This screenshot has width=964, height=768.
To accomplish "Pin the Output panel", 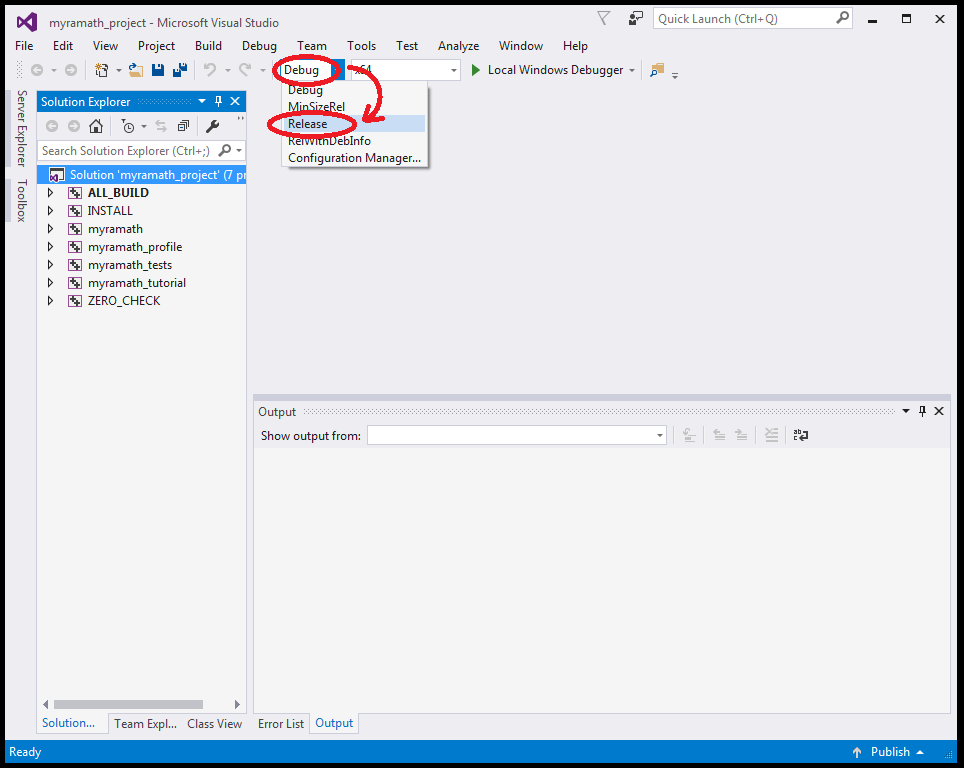I will 922,411.
